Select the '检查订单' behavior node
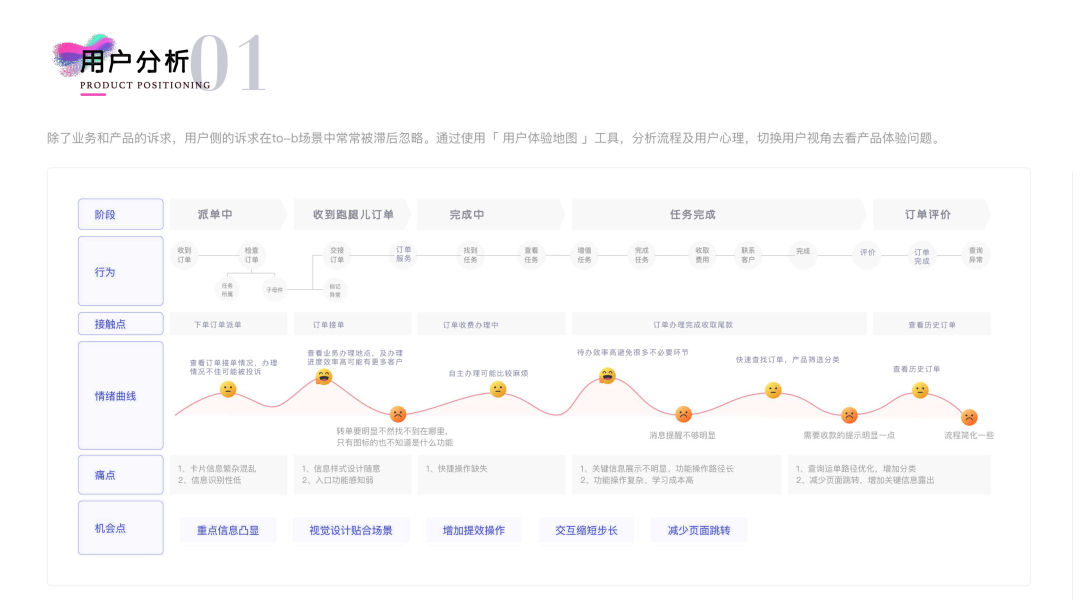The image size is (1081, 600). [x=252, y=255]
